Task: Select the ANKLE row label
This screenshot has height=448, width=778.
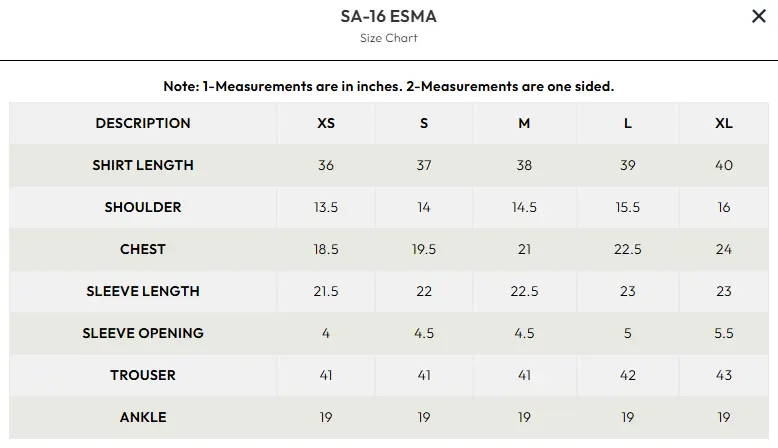Action: click(143, 417)
